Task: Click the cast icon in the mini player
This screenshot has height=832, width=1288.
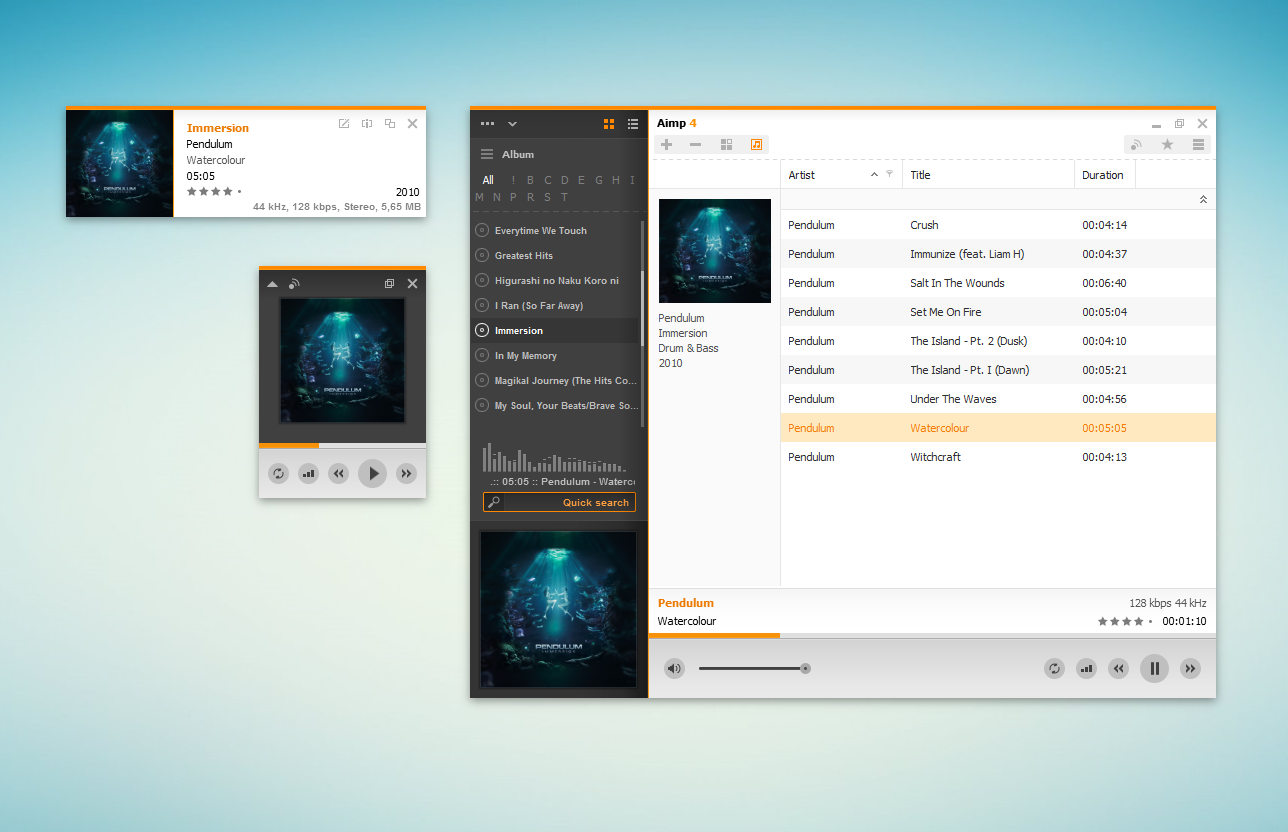Action: pyautogui.click(x=294, y=284)
